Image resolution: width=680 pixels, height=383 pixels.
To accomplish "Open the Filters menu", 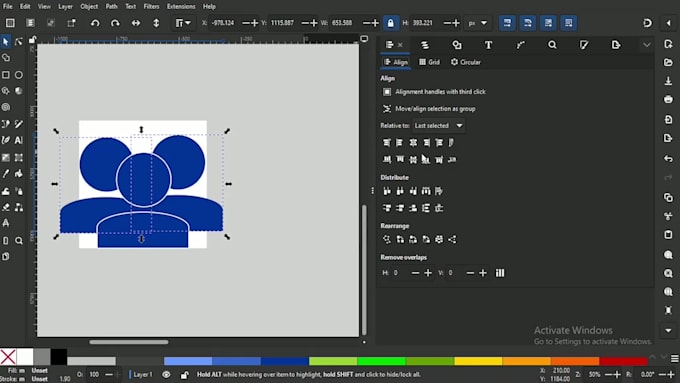I will point(151,7).
